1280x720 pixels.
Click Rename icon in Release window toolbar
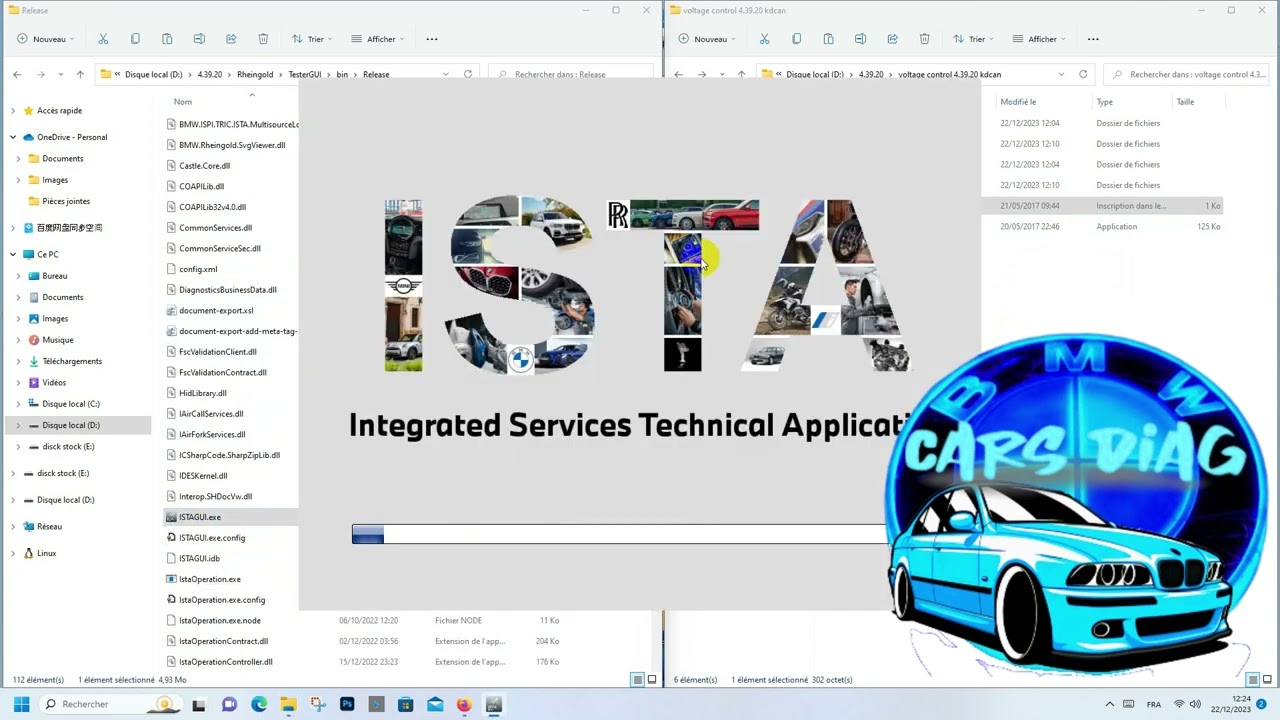click(x=199, y=39)
